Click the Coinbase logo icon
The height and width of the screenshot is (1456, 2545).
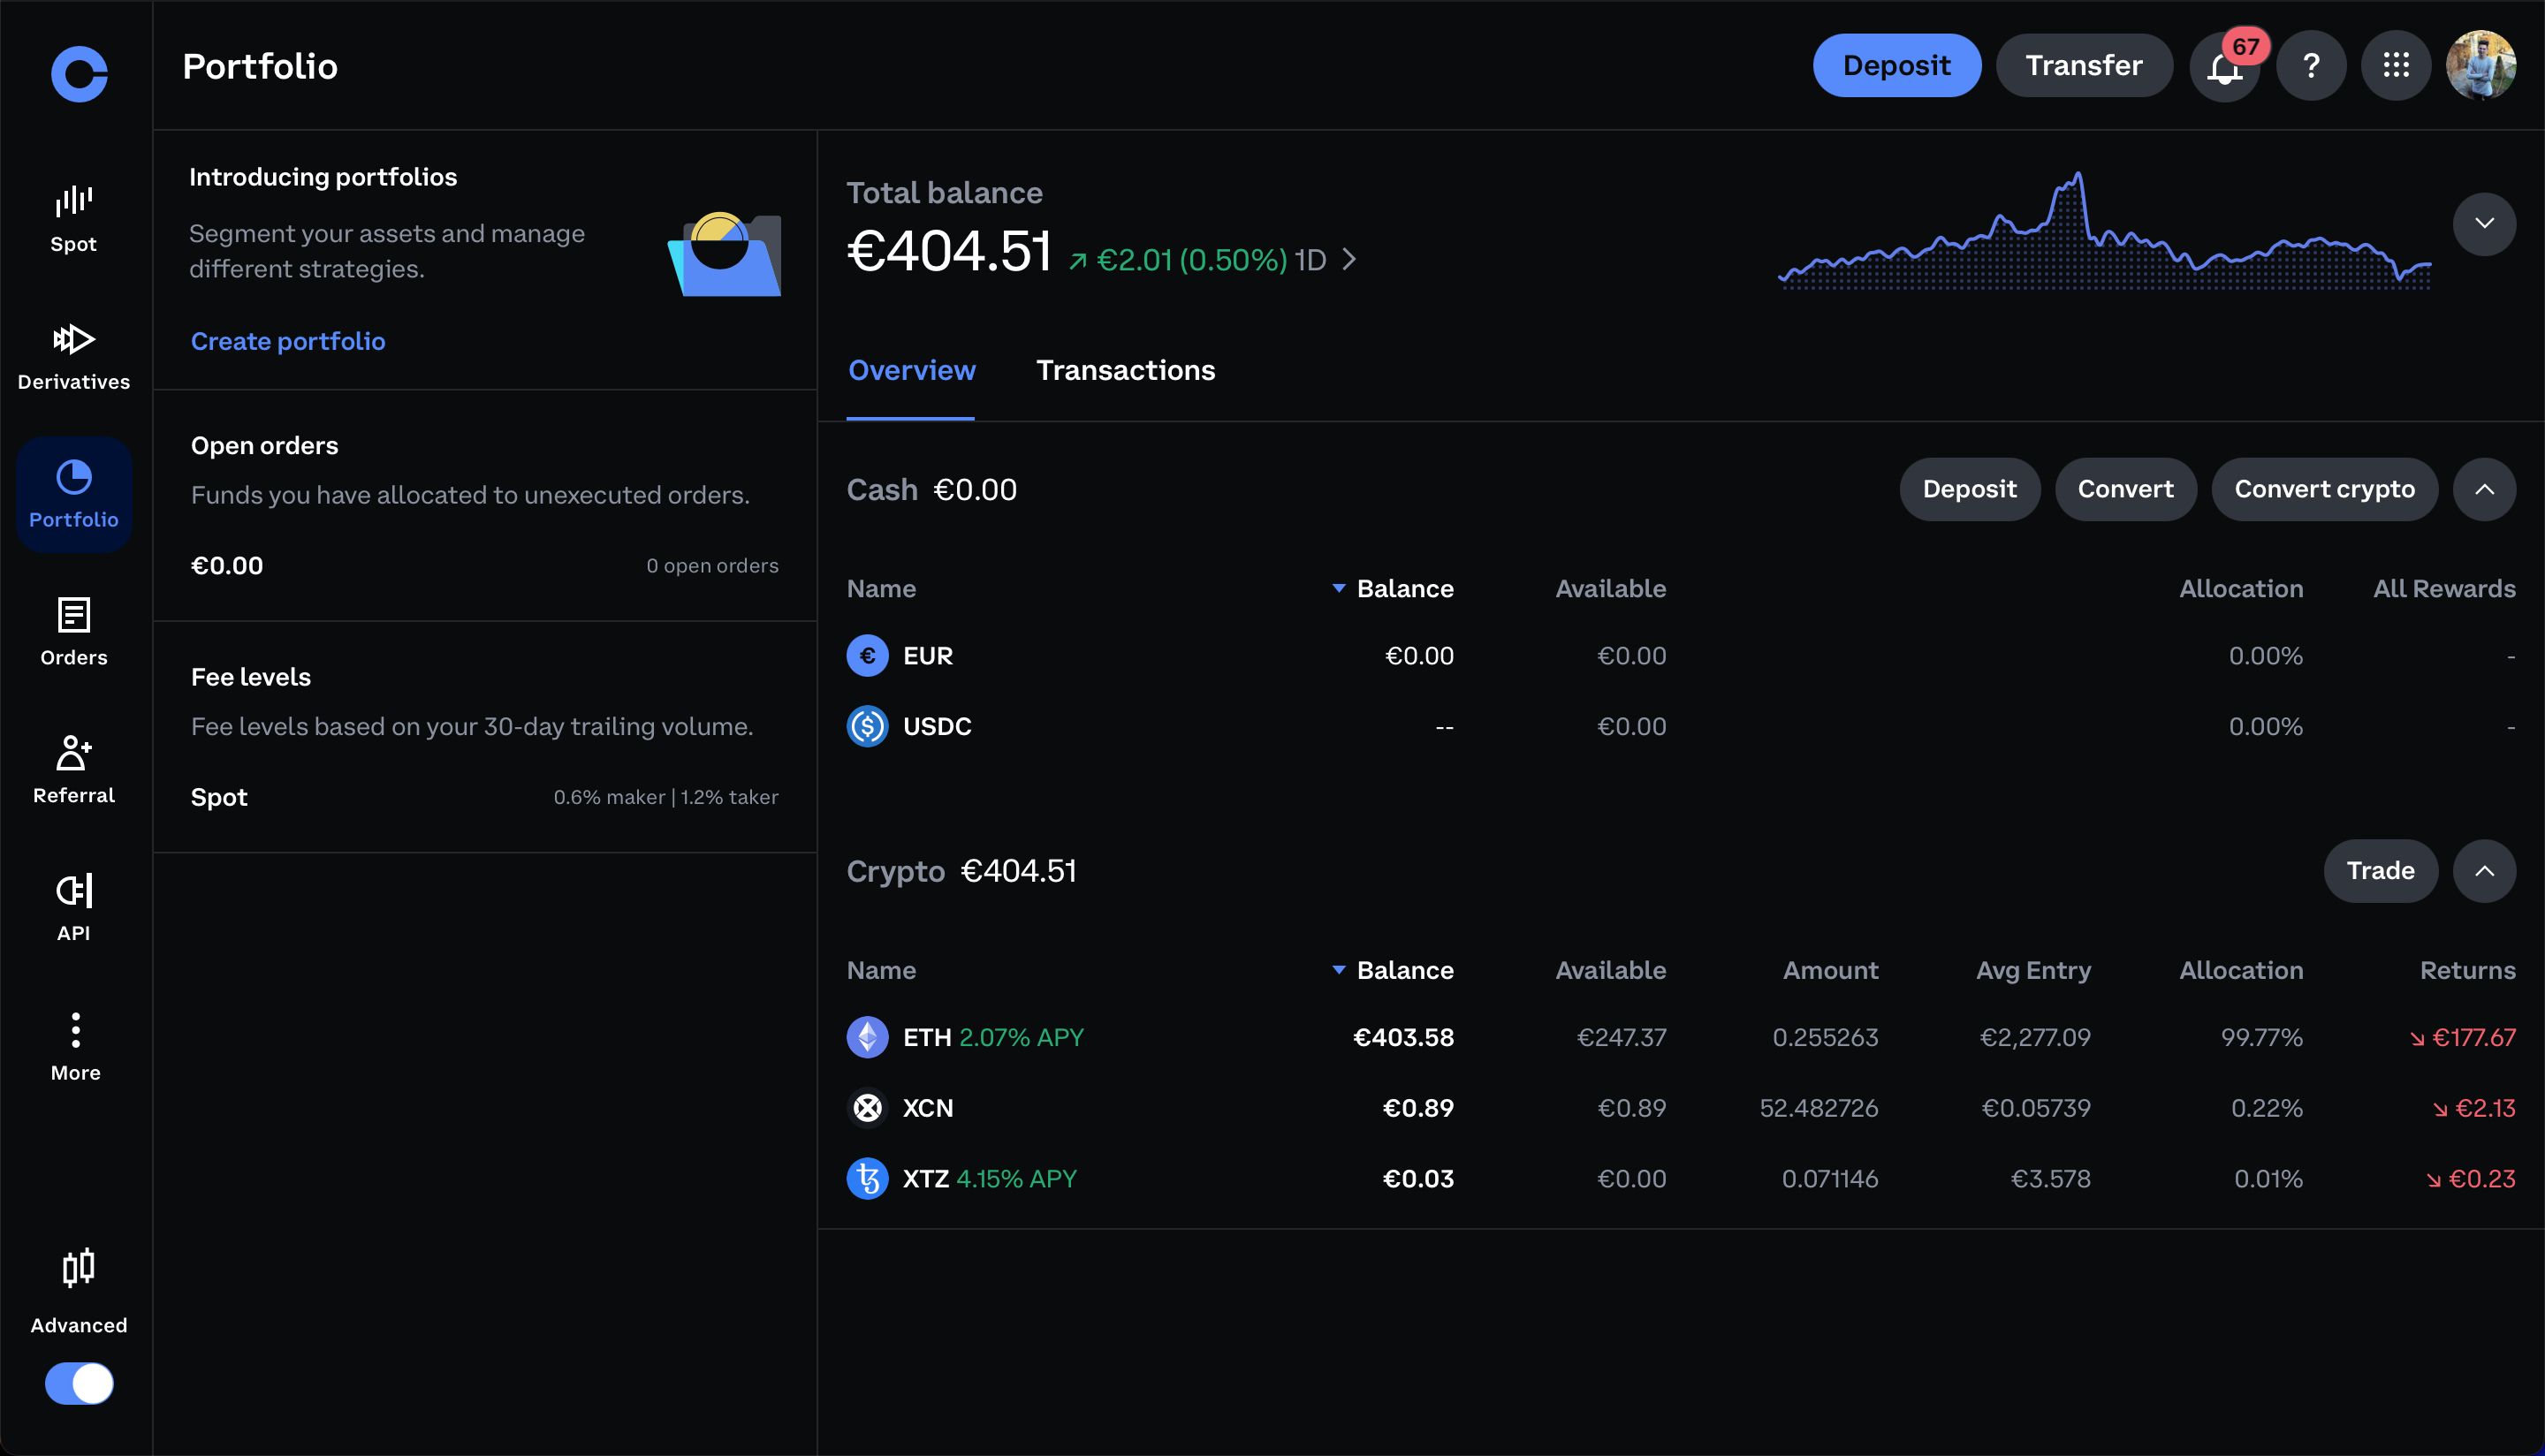pyautogui.click(x=79, y=73)
